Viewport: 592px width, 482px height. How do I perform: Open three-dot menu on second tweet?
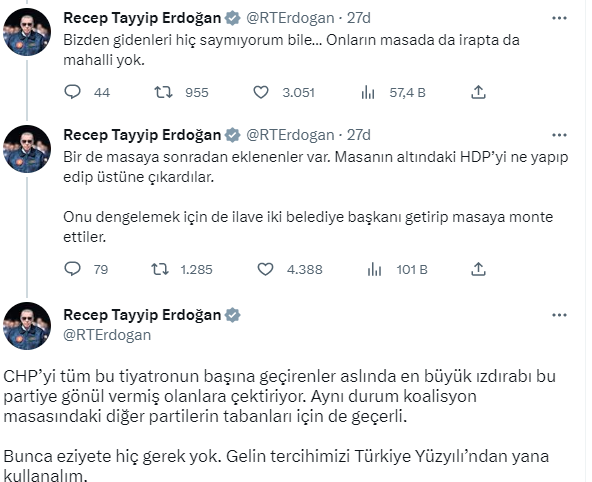559,135
